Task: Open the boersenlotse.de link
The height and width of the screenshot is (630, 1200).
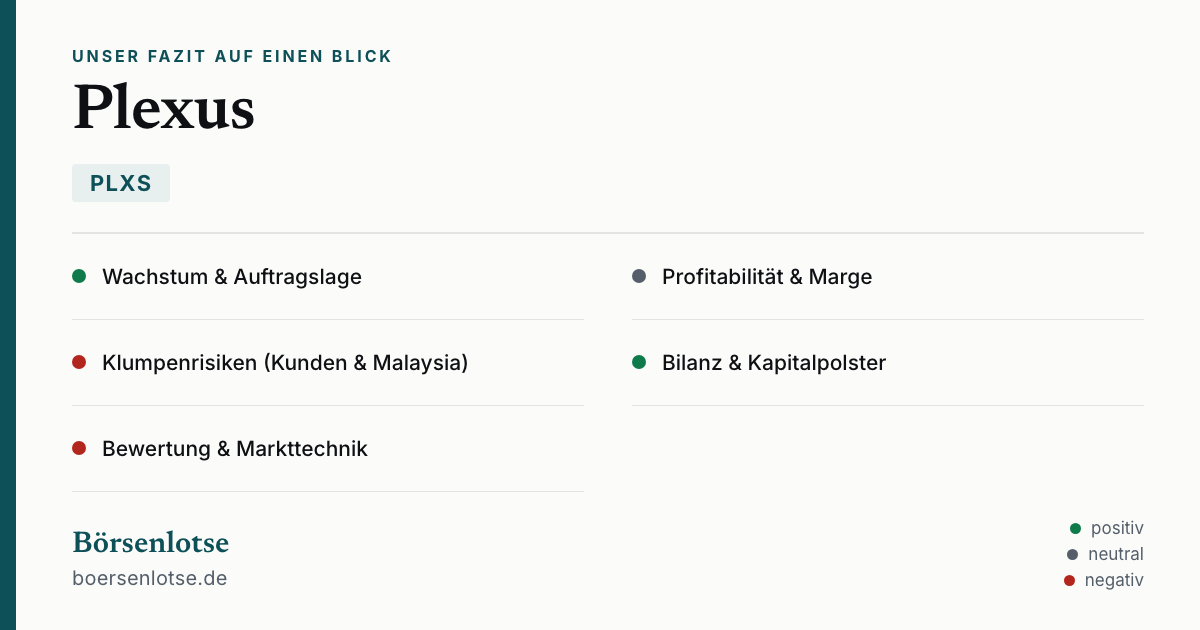Action: (150, 578)
